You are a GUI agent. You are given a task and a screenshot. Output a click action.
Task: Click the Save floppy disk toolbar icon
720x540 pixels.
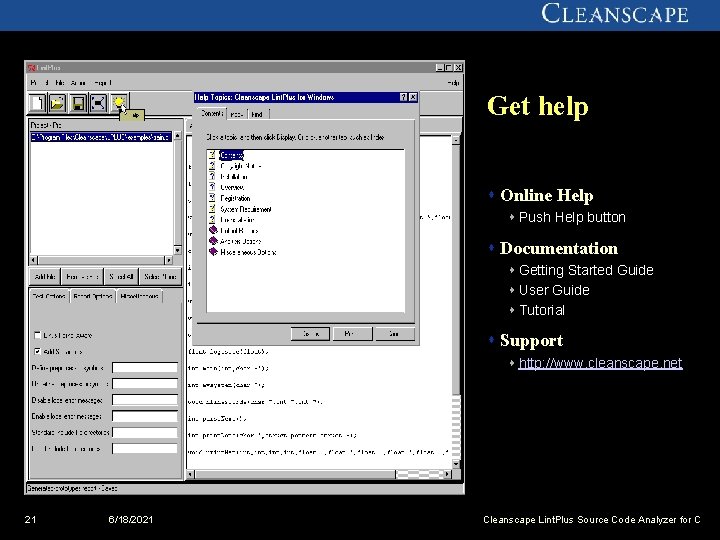[79, 103]
